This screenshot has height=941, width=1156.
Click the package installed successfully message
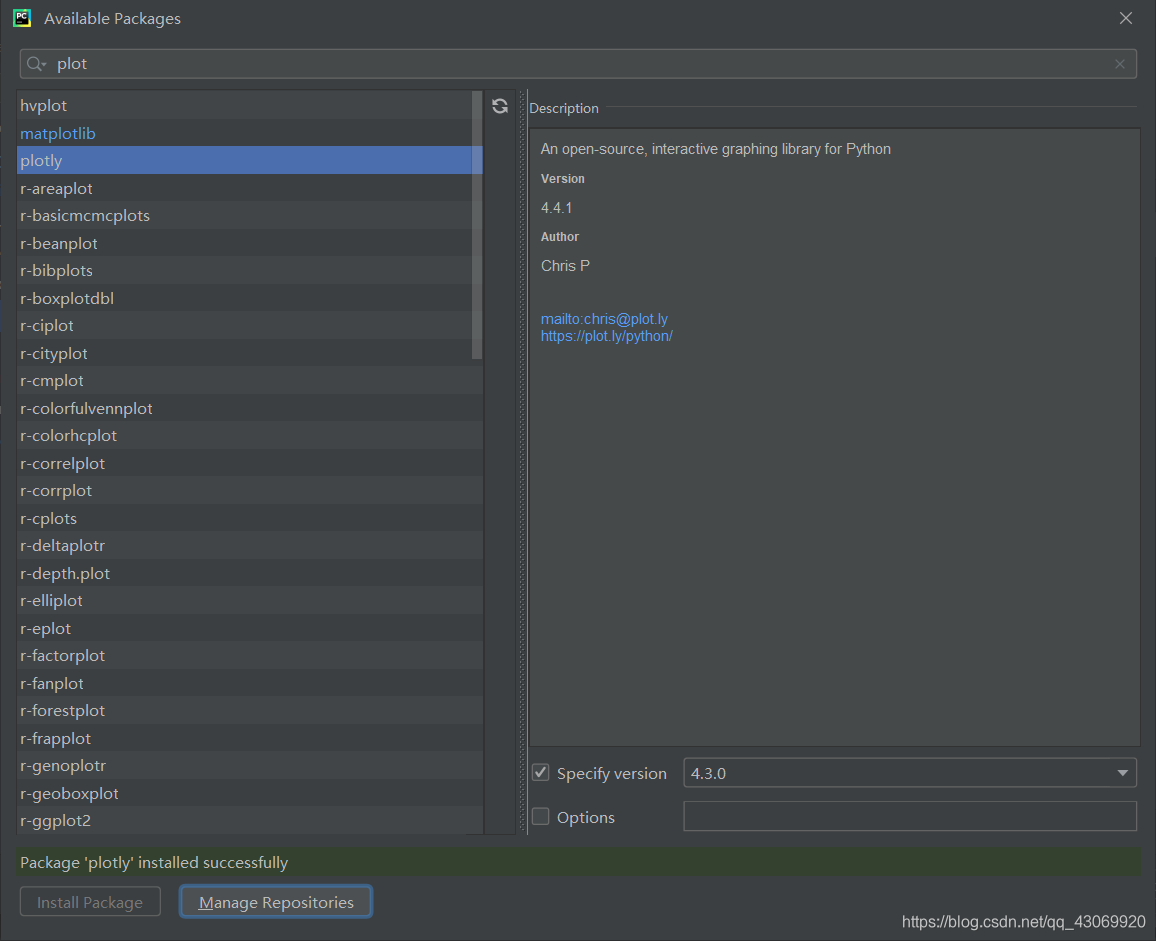tap(154, 862)
